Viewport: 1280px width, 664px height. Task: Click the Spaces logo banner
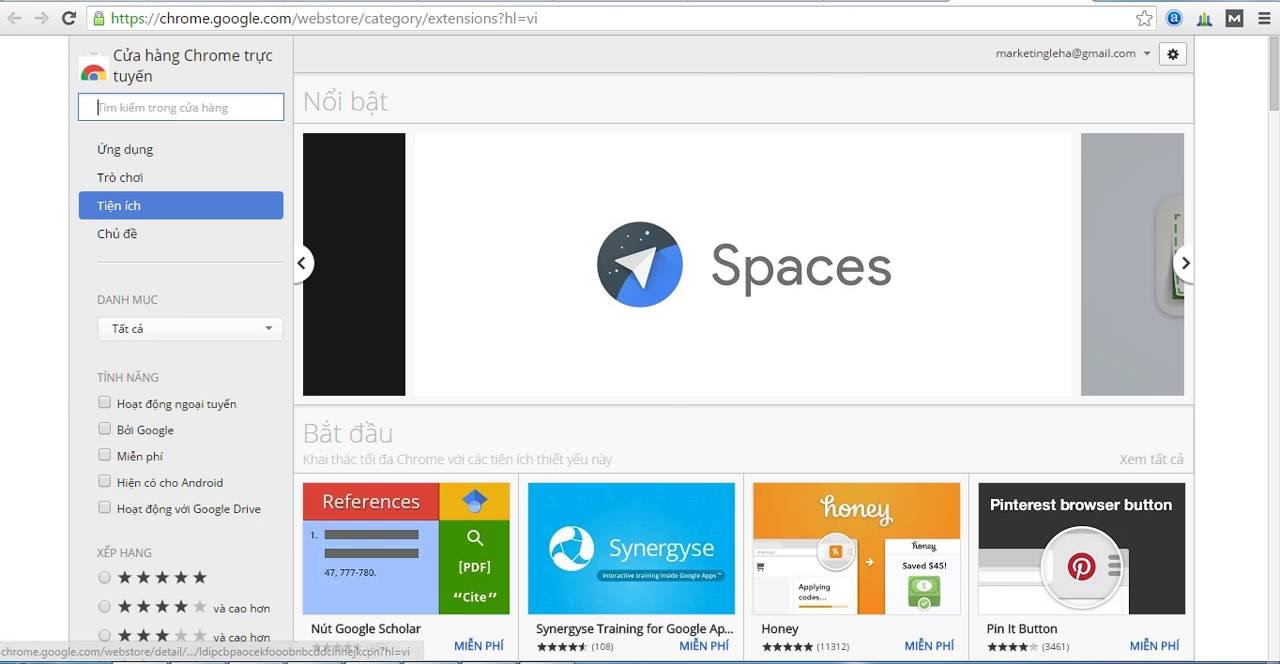click(x=743, y=265)
